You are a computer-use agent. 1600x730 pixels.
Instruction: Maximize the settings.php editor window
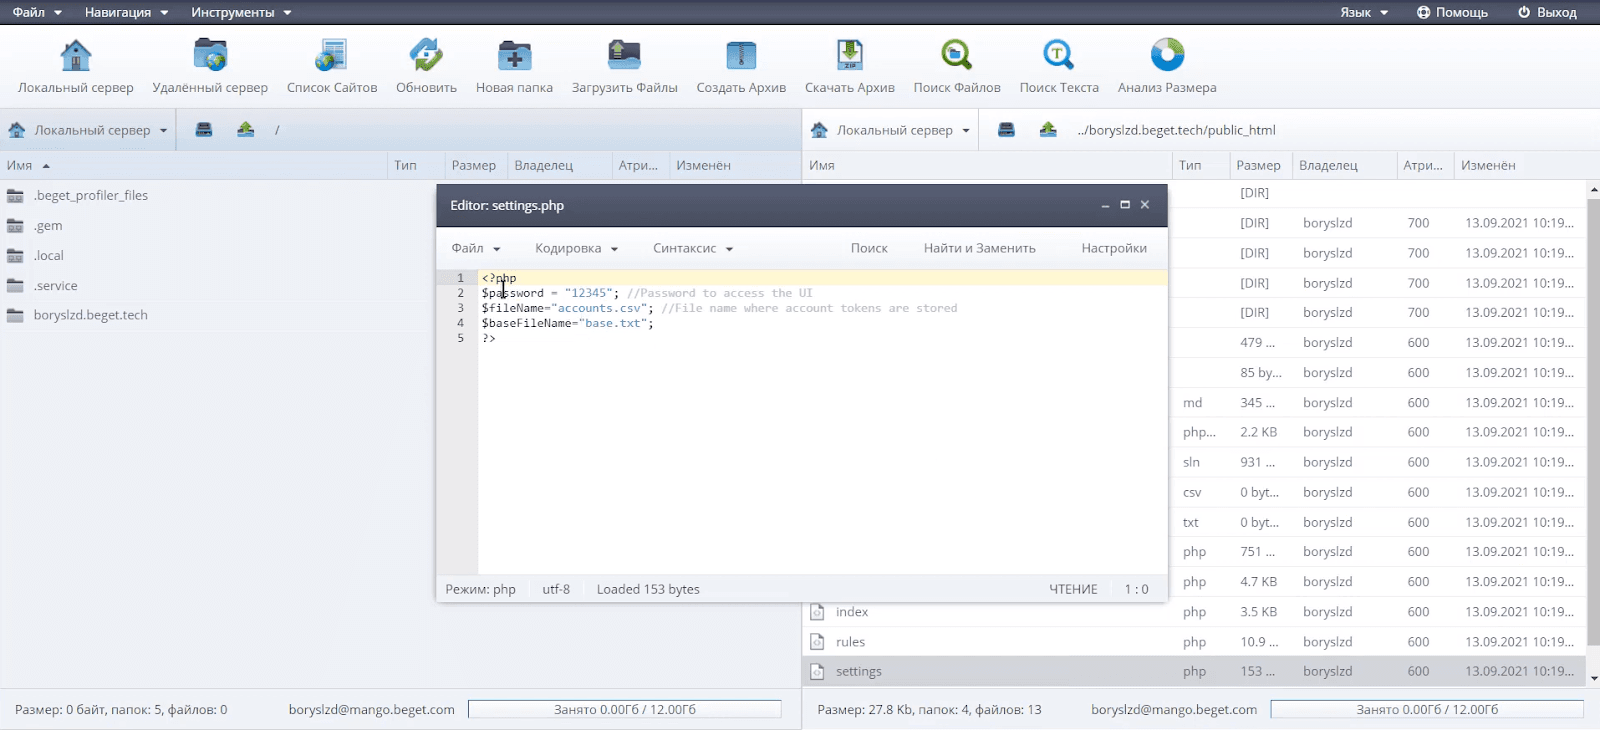coord(1125,205)
